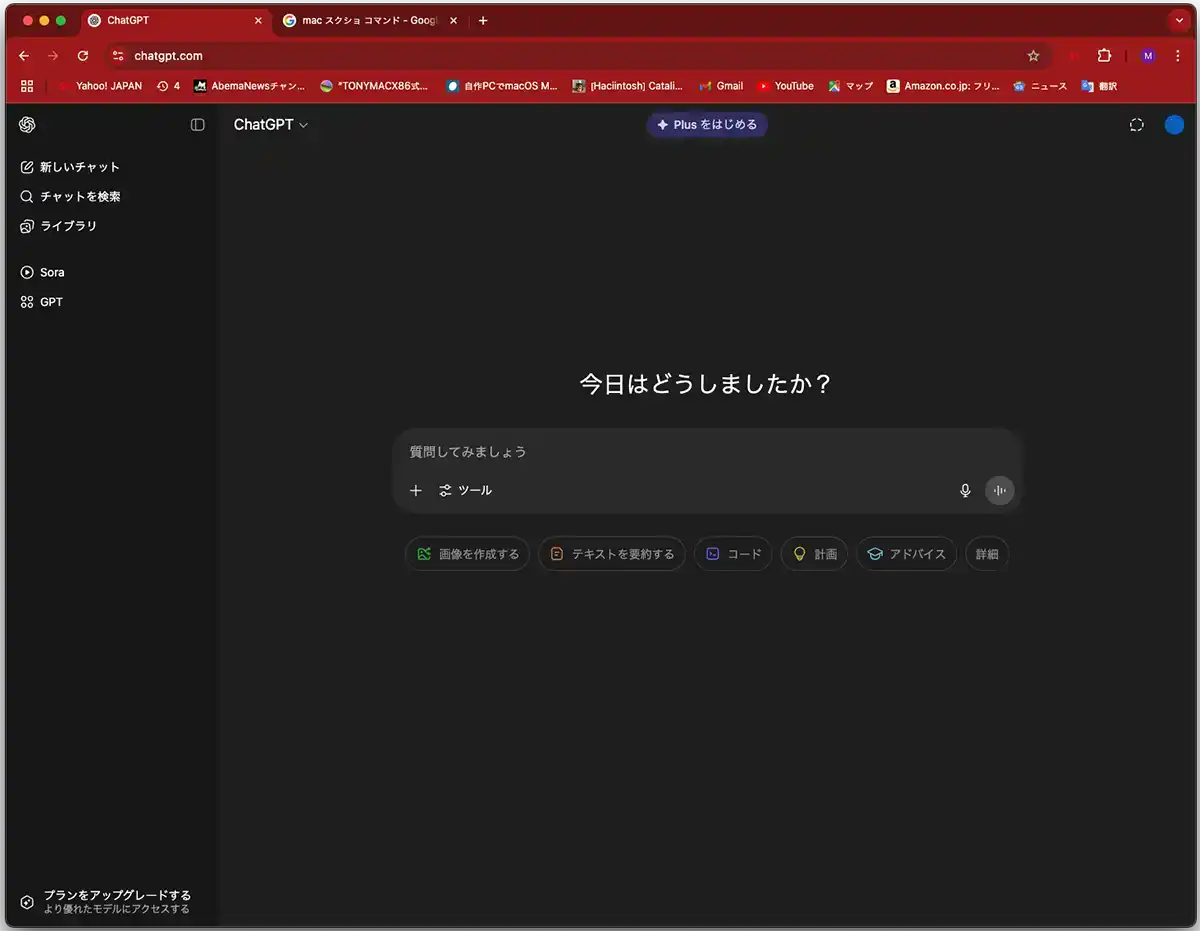Open the 自作PCでmacOS bookmark
The image size is (1200, 931).
pyautogui.click(x=502, y=86)
